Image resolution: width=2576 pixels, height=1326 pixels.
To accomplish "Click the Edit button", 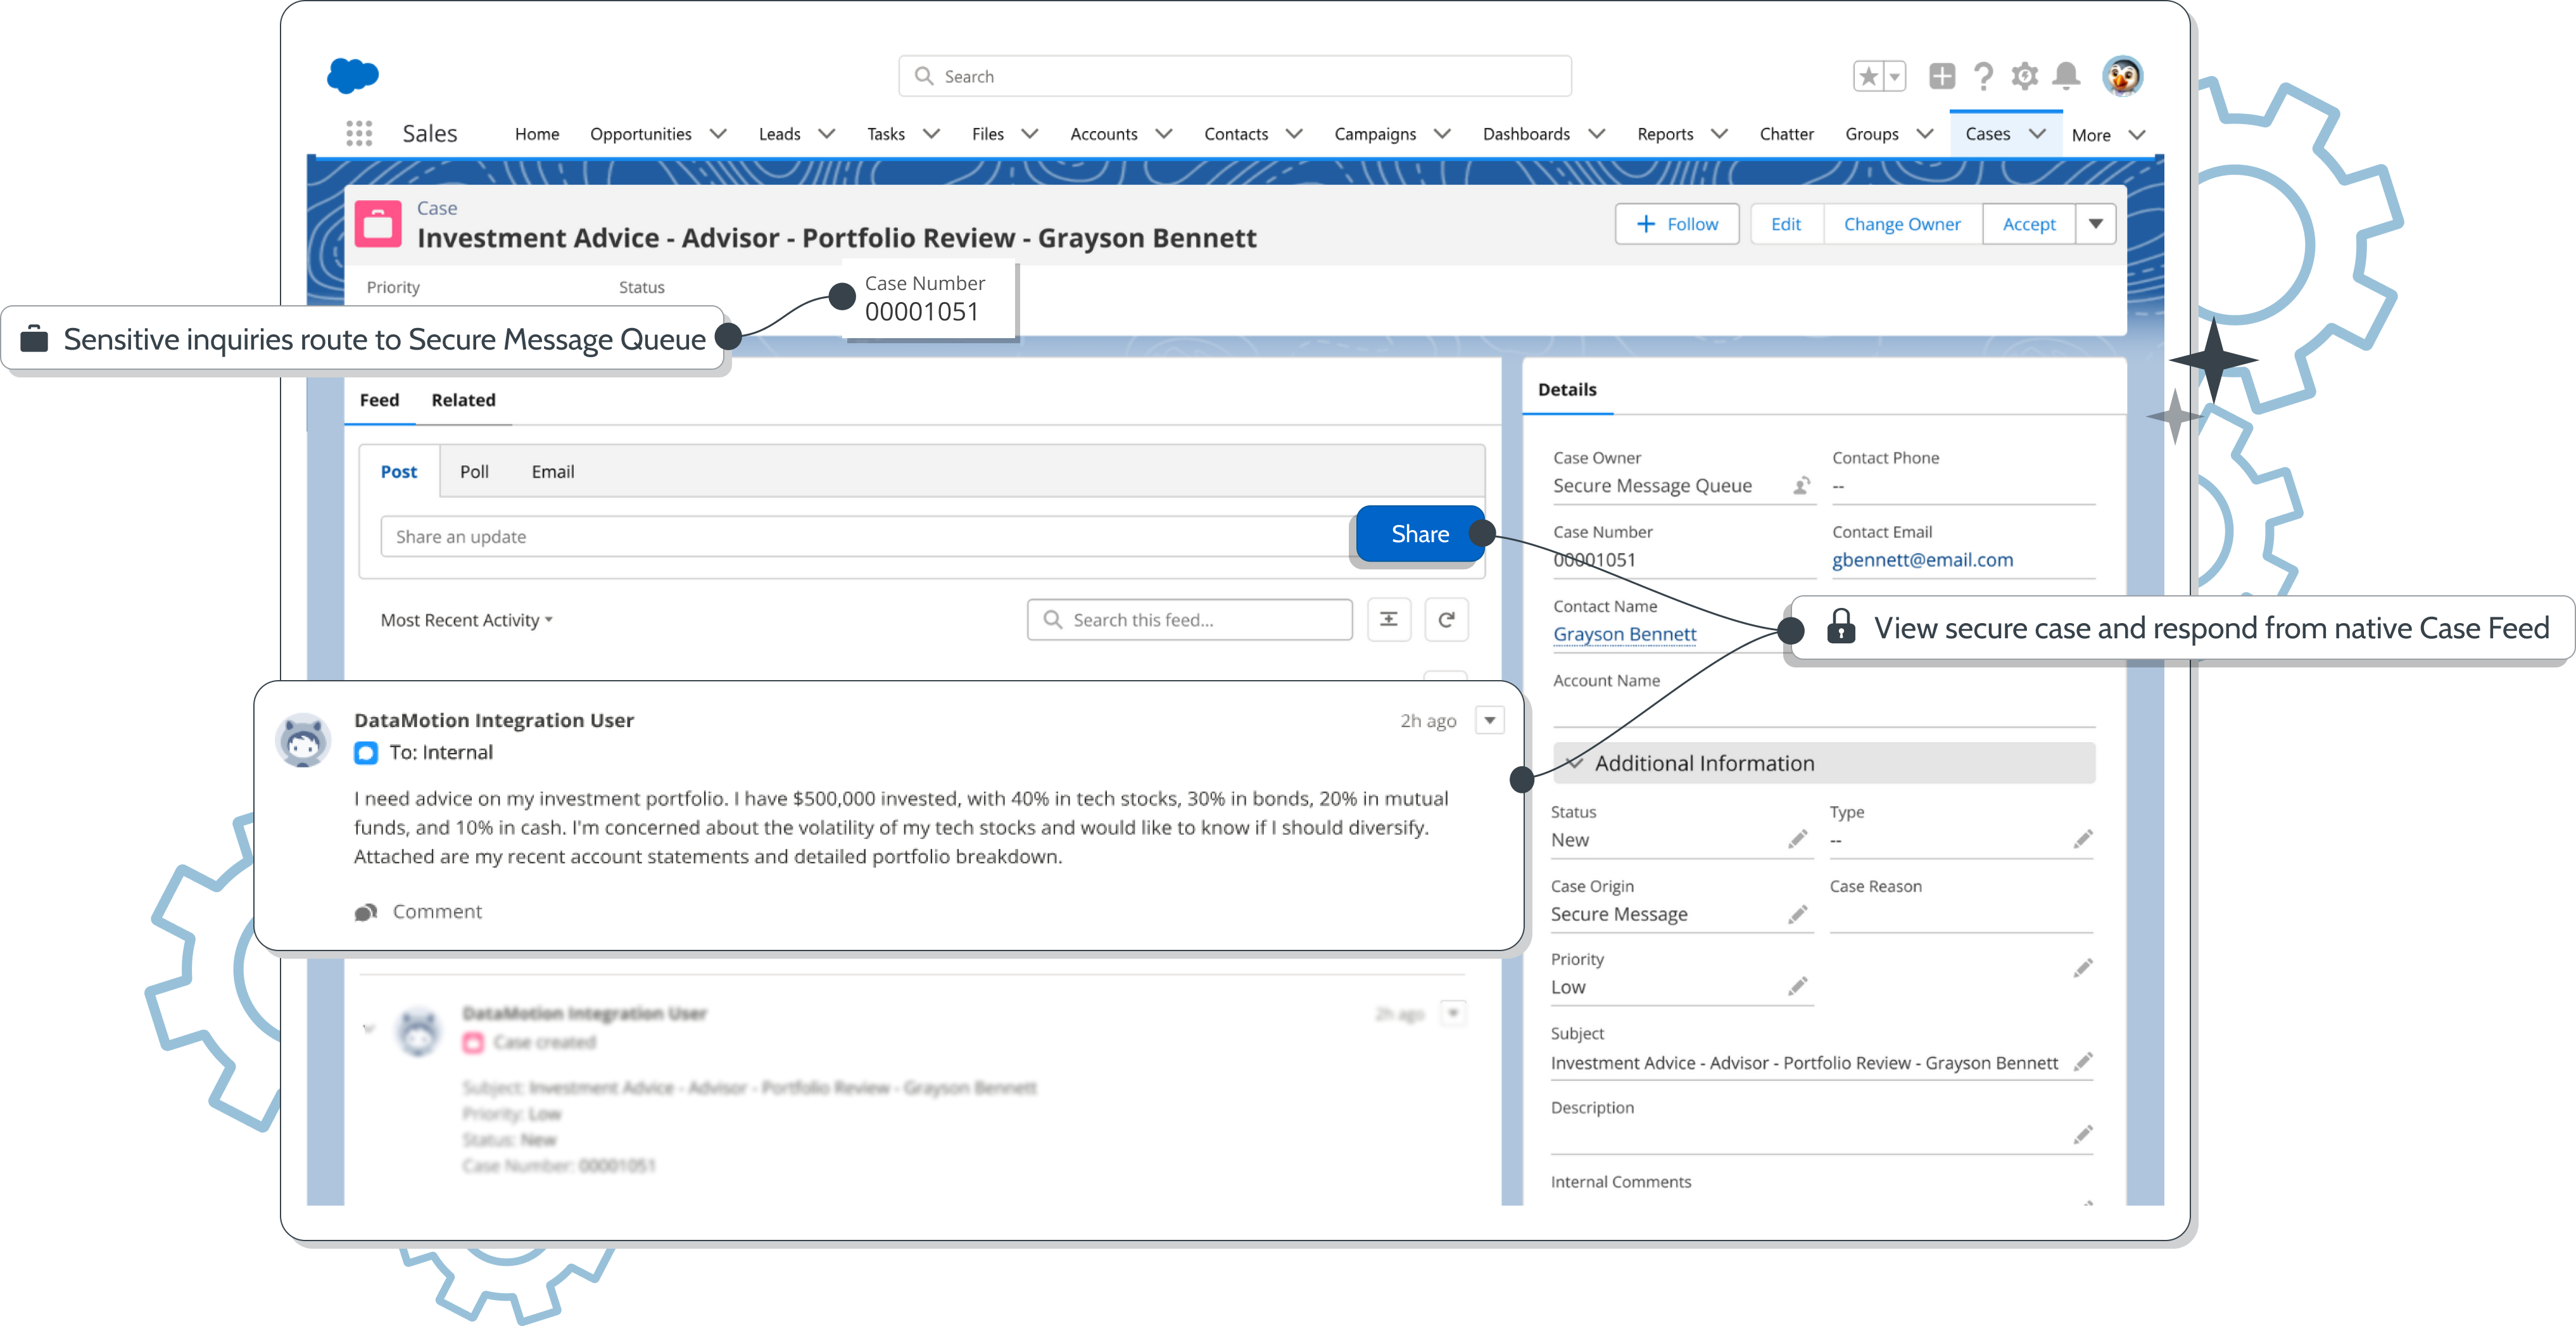I will pyautogui.click(x=1786, y=224).
